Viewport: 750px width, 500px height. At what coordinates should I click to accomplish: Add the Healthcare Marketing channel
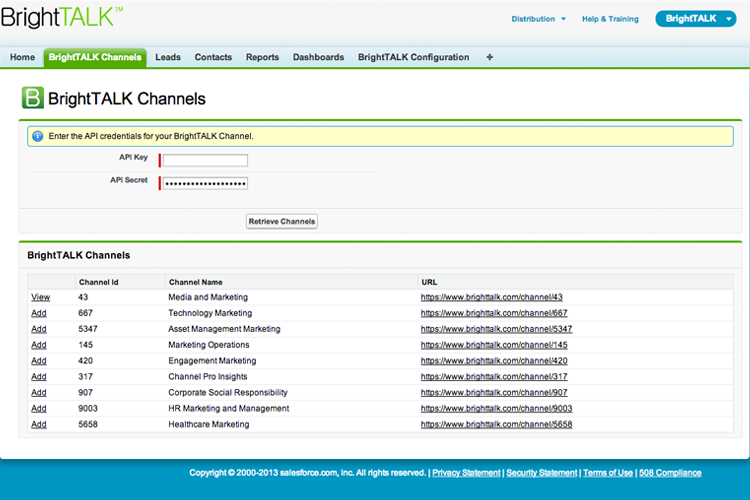pyautogui.click(x=39, y=424)
